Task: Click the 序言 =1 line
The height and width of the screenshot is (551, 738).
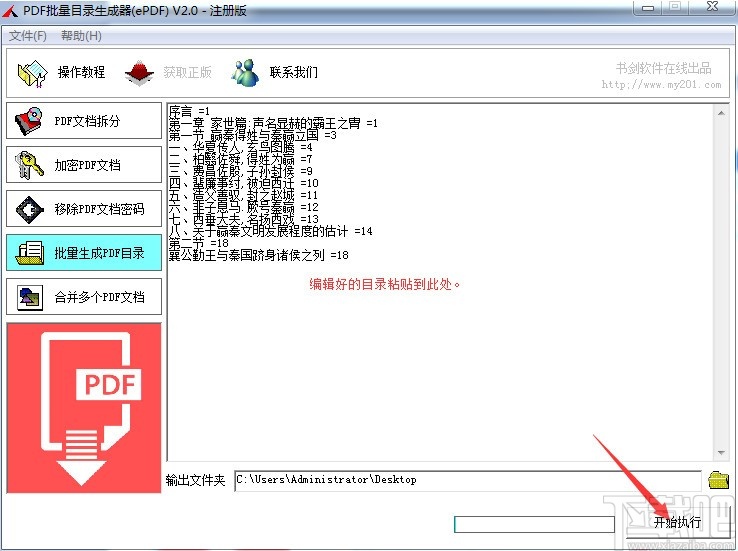Action: [x=189, y=112]
